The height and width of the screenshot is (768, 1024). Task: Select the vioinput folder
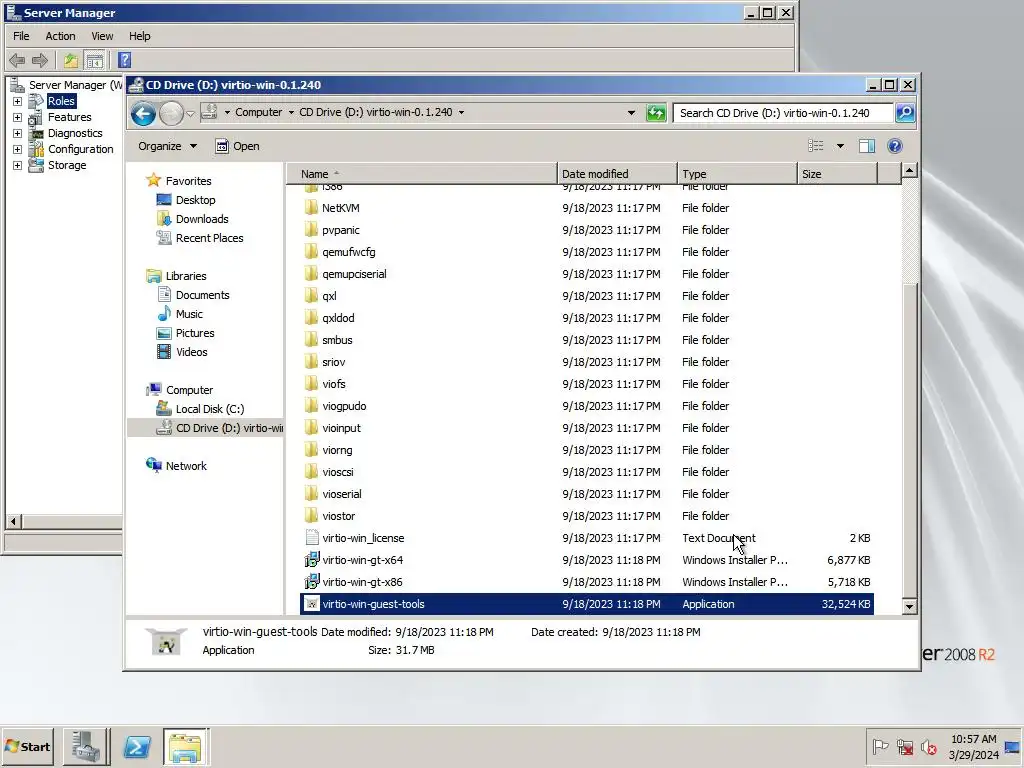341,428
